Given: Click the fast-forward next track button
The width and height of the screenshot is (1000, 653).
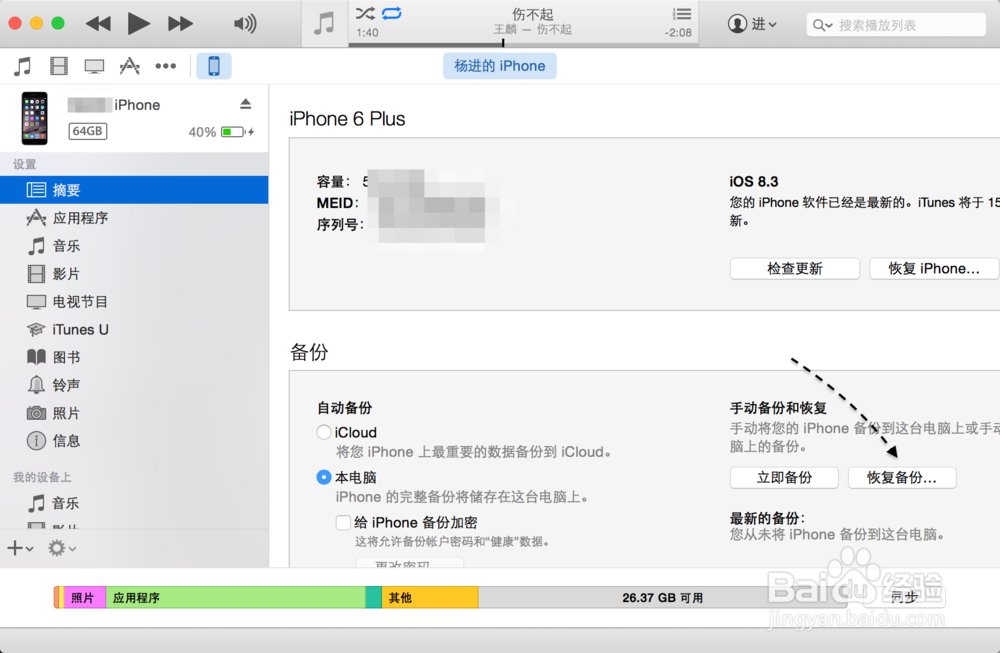Looking at the screenshot, I should tap(180, 24).
